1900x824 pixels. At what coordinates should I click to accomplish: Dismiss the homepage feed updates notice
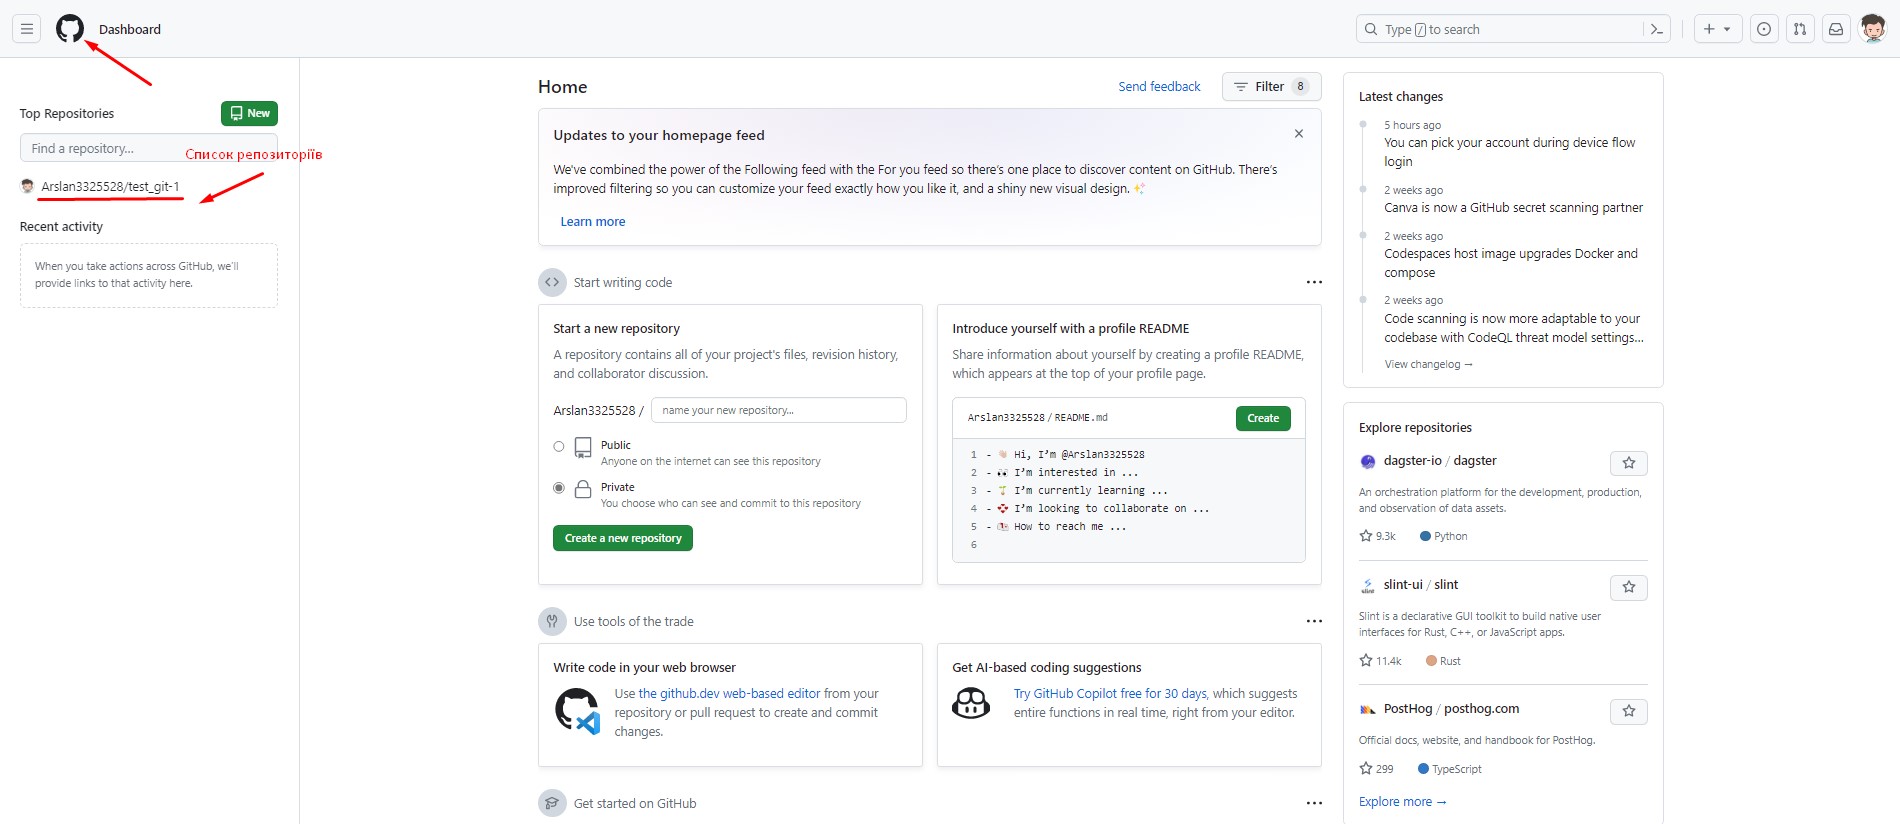(x=1299, y=134)
